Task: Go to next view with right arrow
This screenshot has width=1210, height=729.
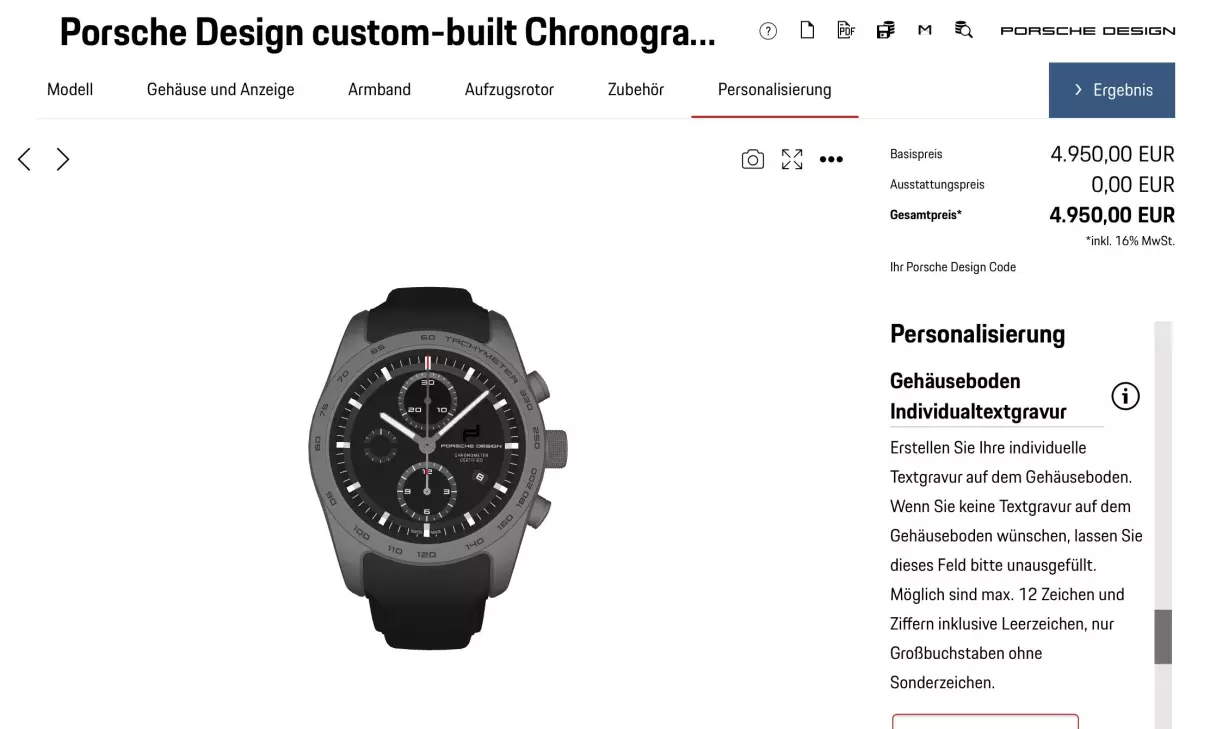Action: [x=63, y=159]
